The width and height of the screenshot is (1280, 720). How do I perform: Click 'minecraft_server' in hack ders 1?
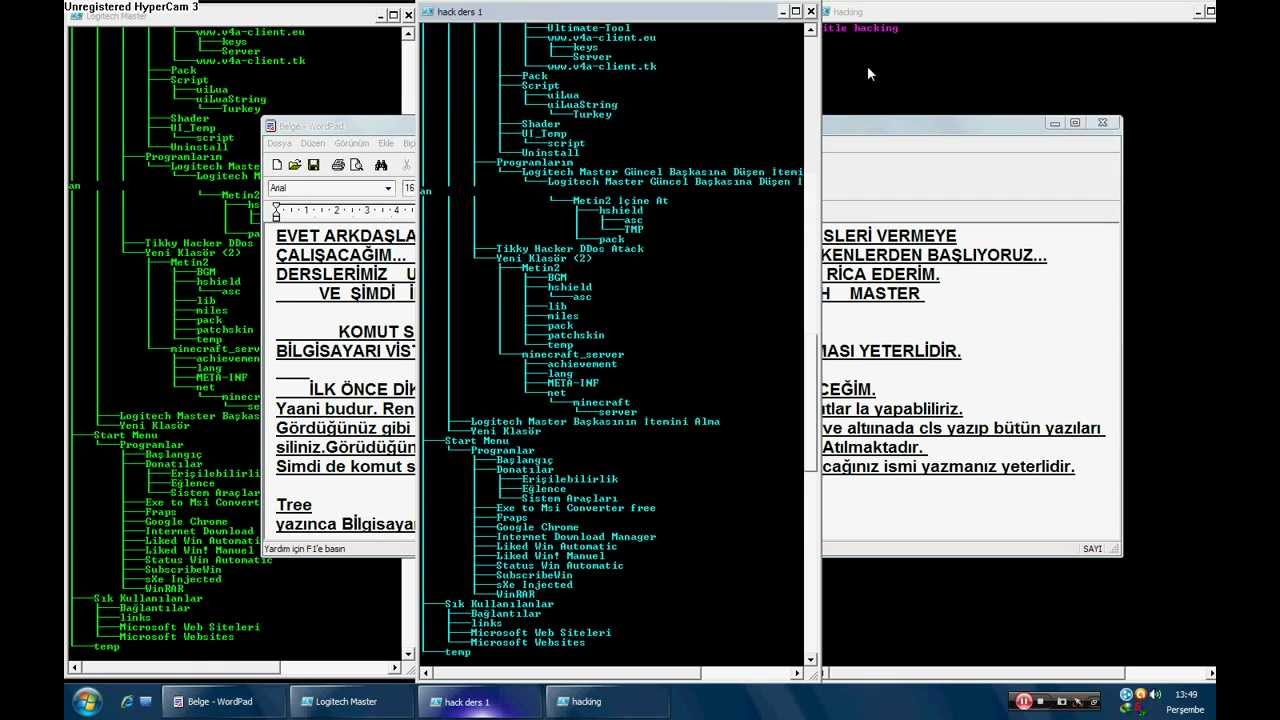(572, 355)
